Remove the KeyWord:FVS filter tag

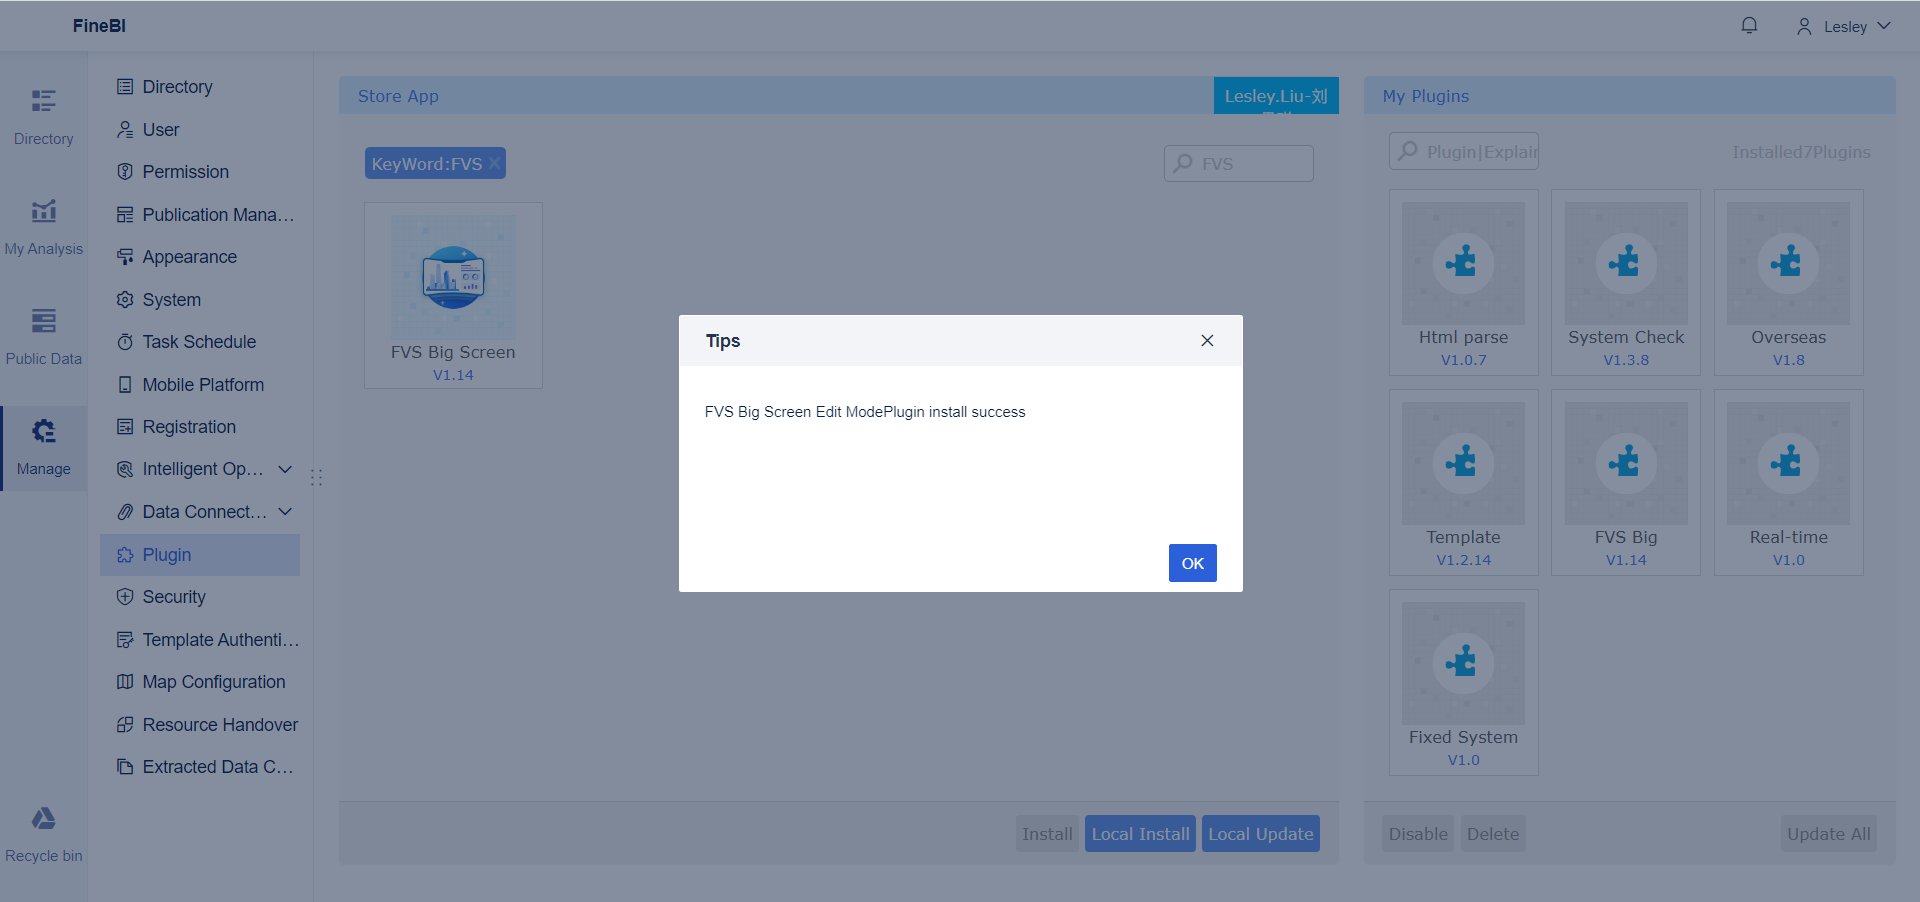click(x=494, y=163)
